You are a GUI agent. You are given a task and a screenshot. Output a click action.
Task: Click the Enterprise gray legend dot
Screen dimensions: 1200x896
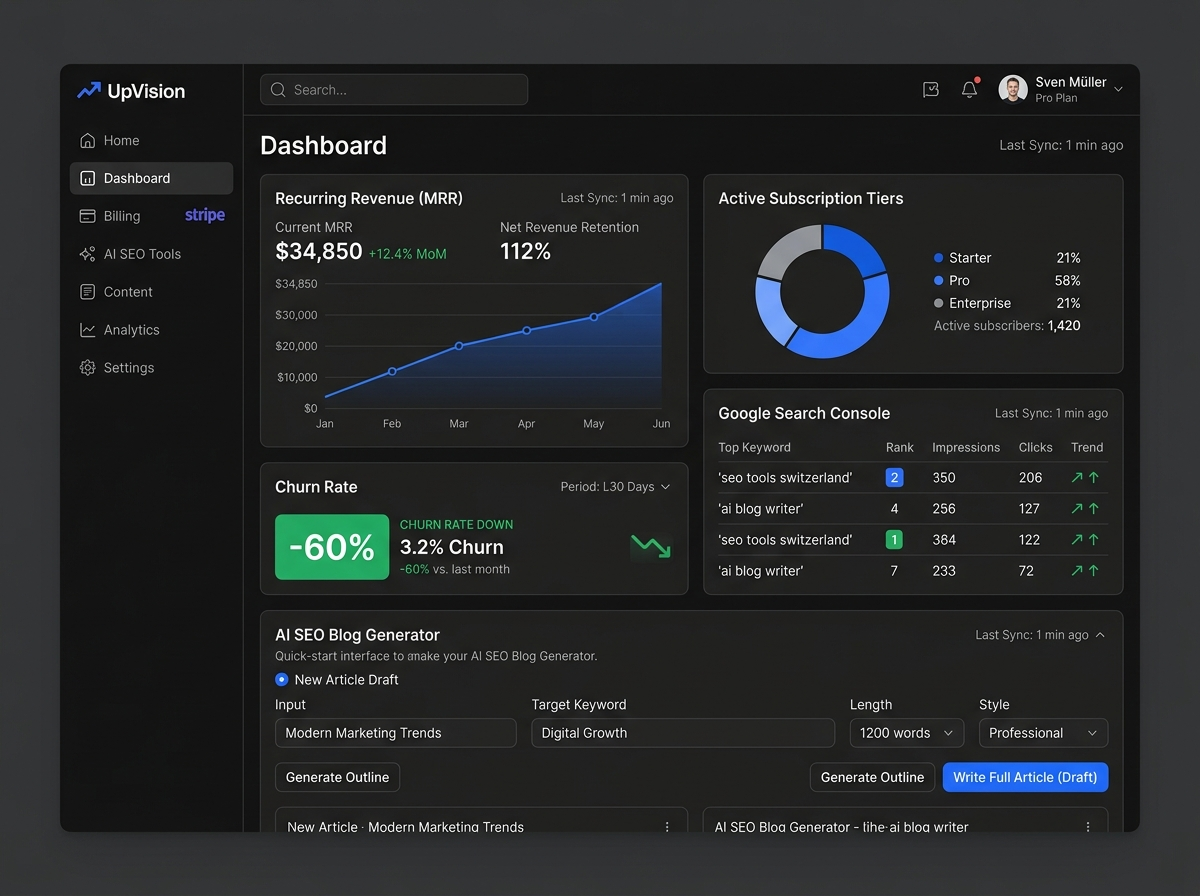(938, 303)
